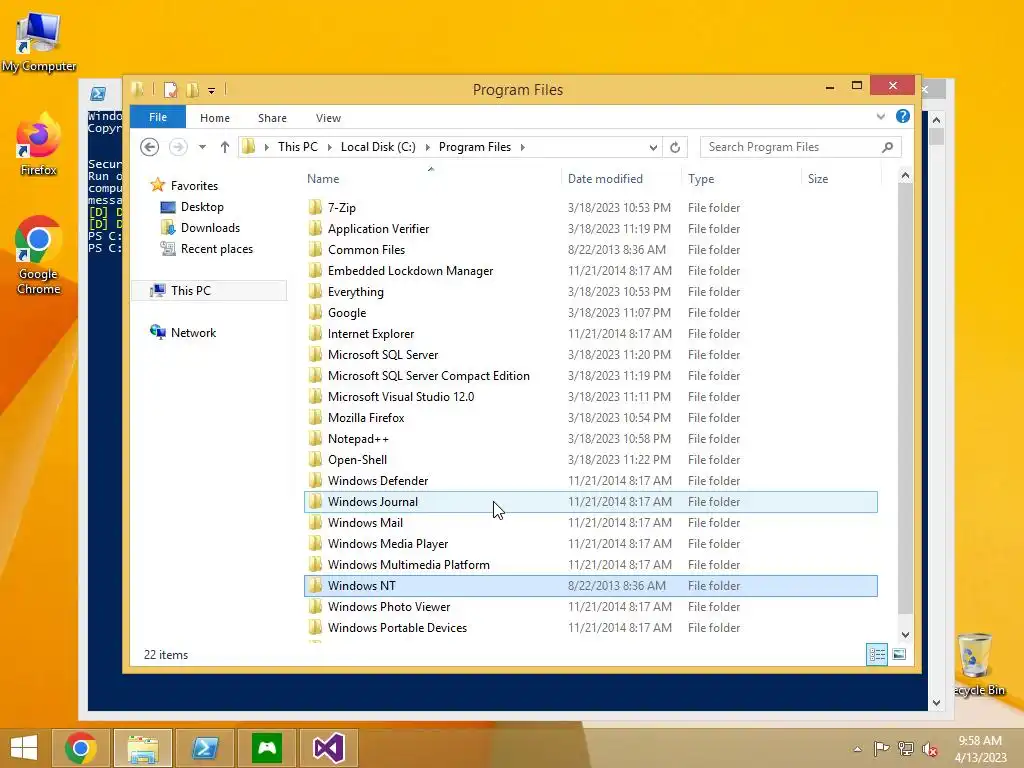This screenshot has height=768, width=1024.
Task: Open the View ribbon tab
Action: (328, 118)
